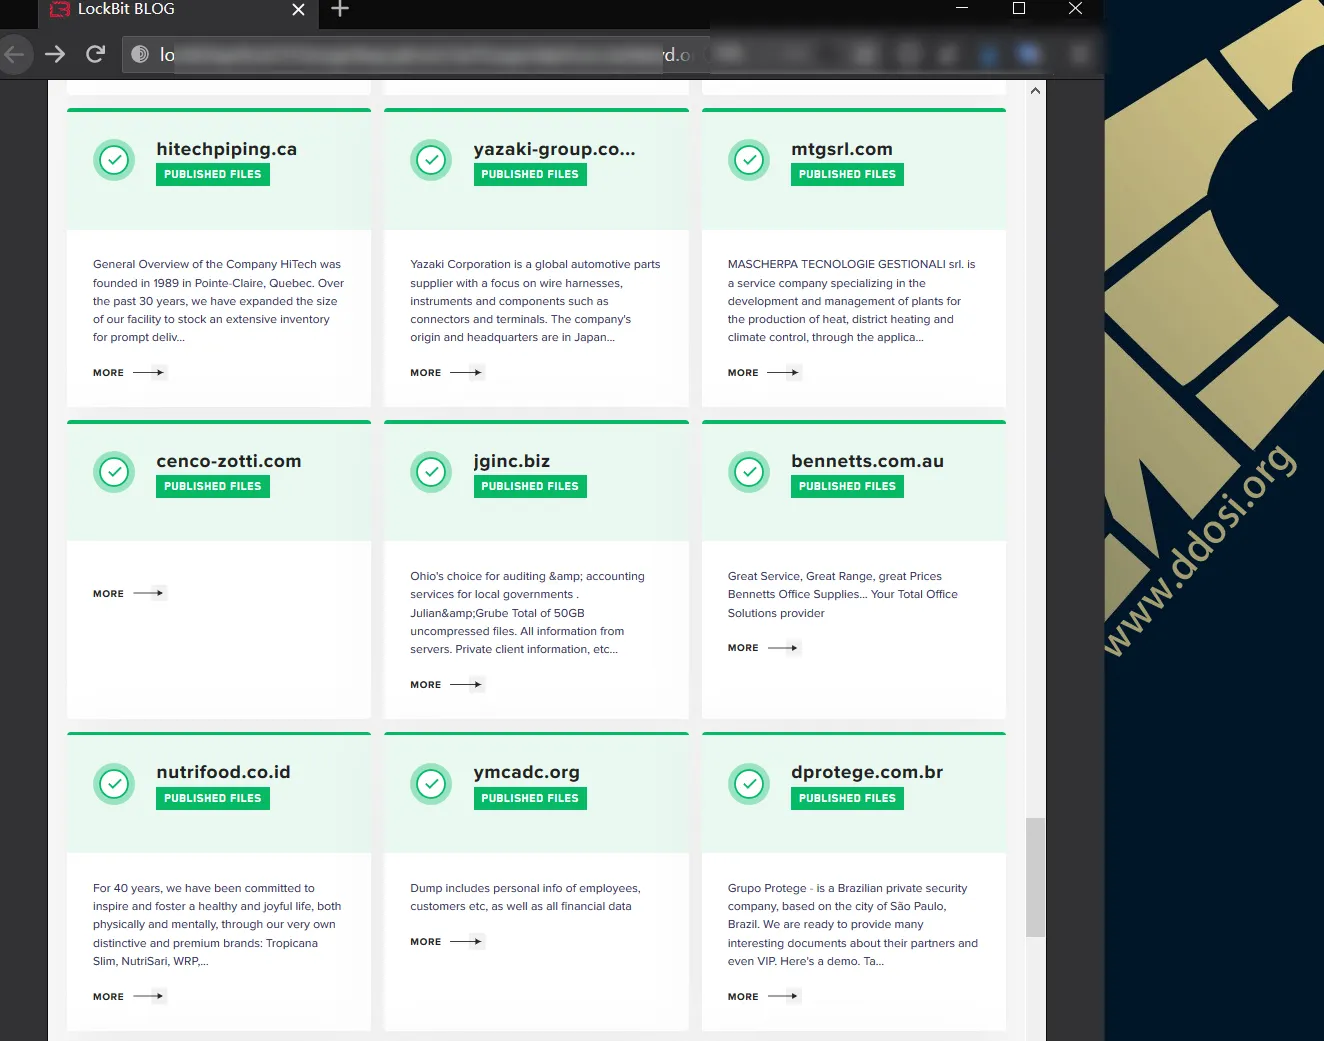Viewport: 1324px width, 1041px height.
Task: Minimize the browser window
Action: 962,8
